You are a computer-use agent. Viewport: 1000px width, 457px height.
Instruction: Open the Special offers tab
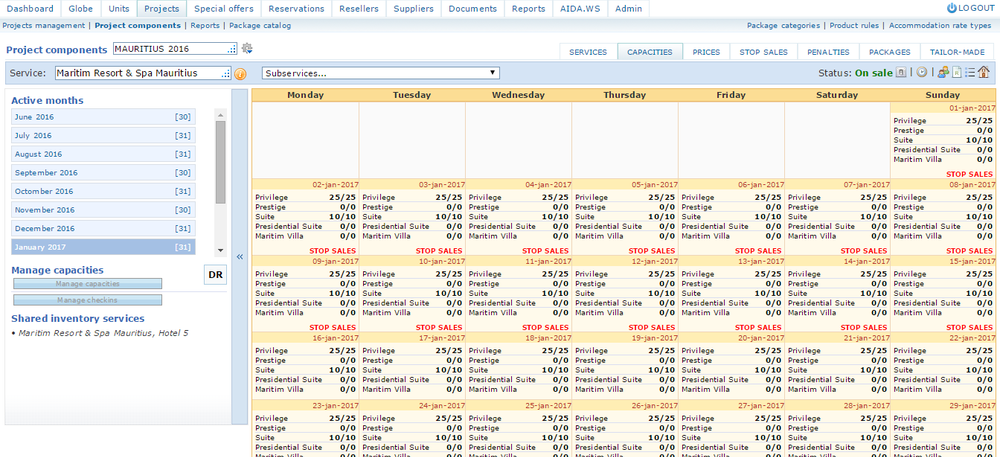(224, 9)
